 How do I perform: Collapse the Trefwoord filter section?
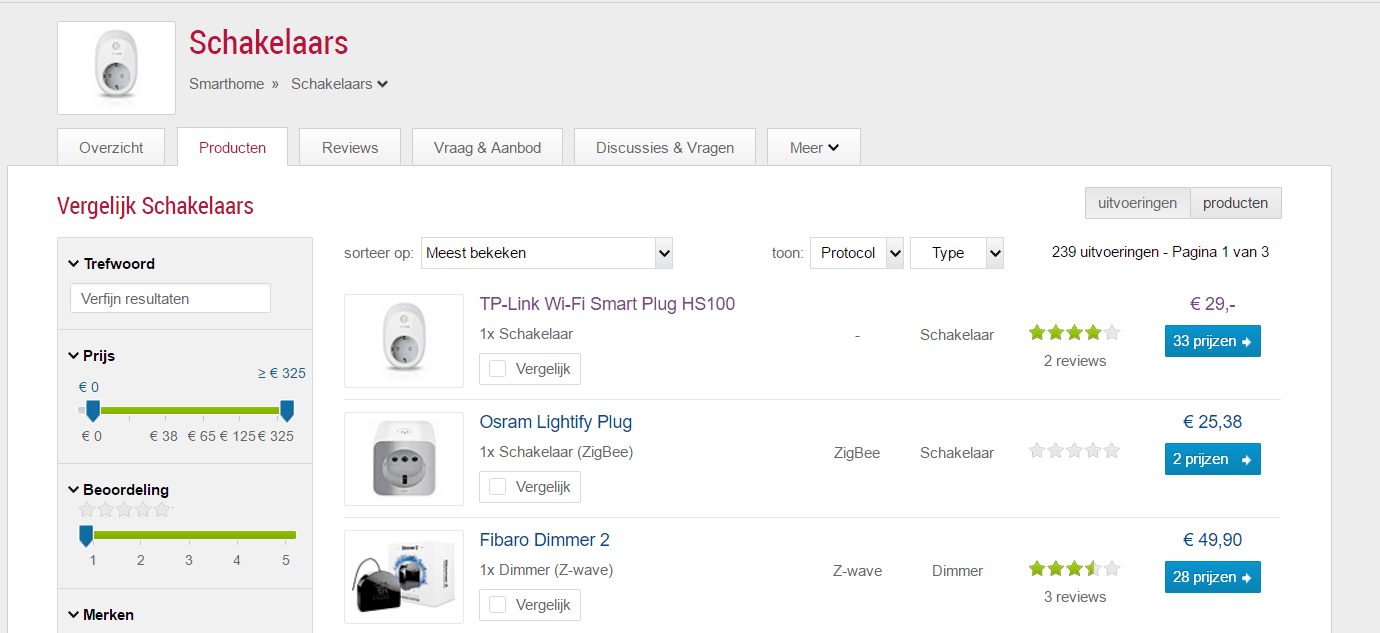coord(111,264)
